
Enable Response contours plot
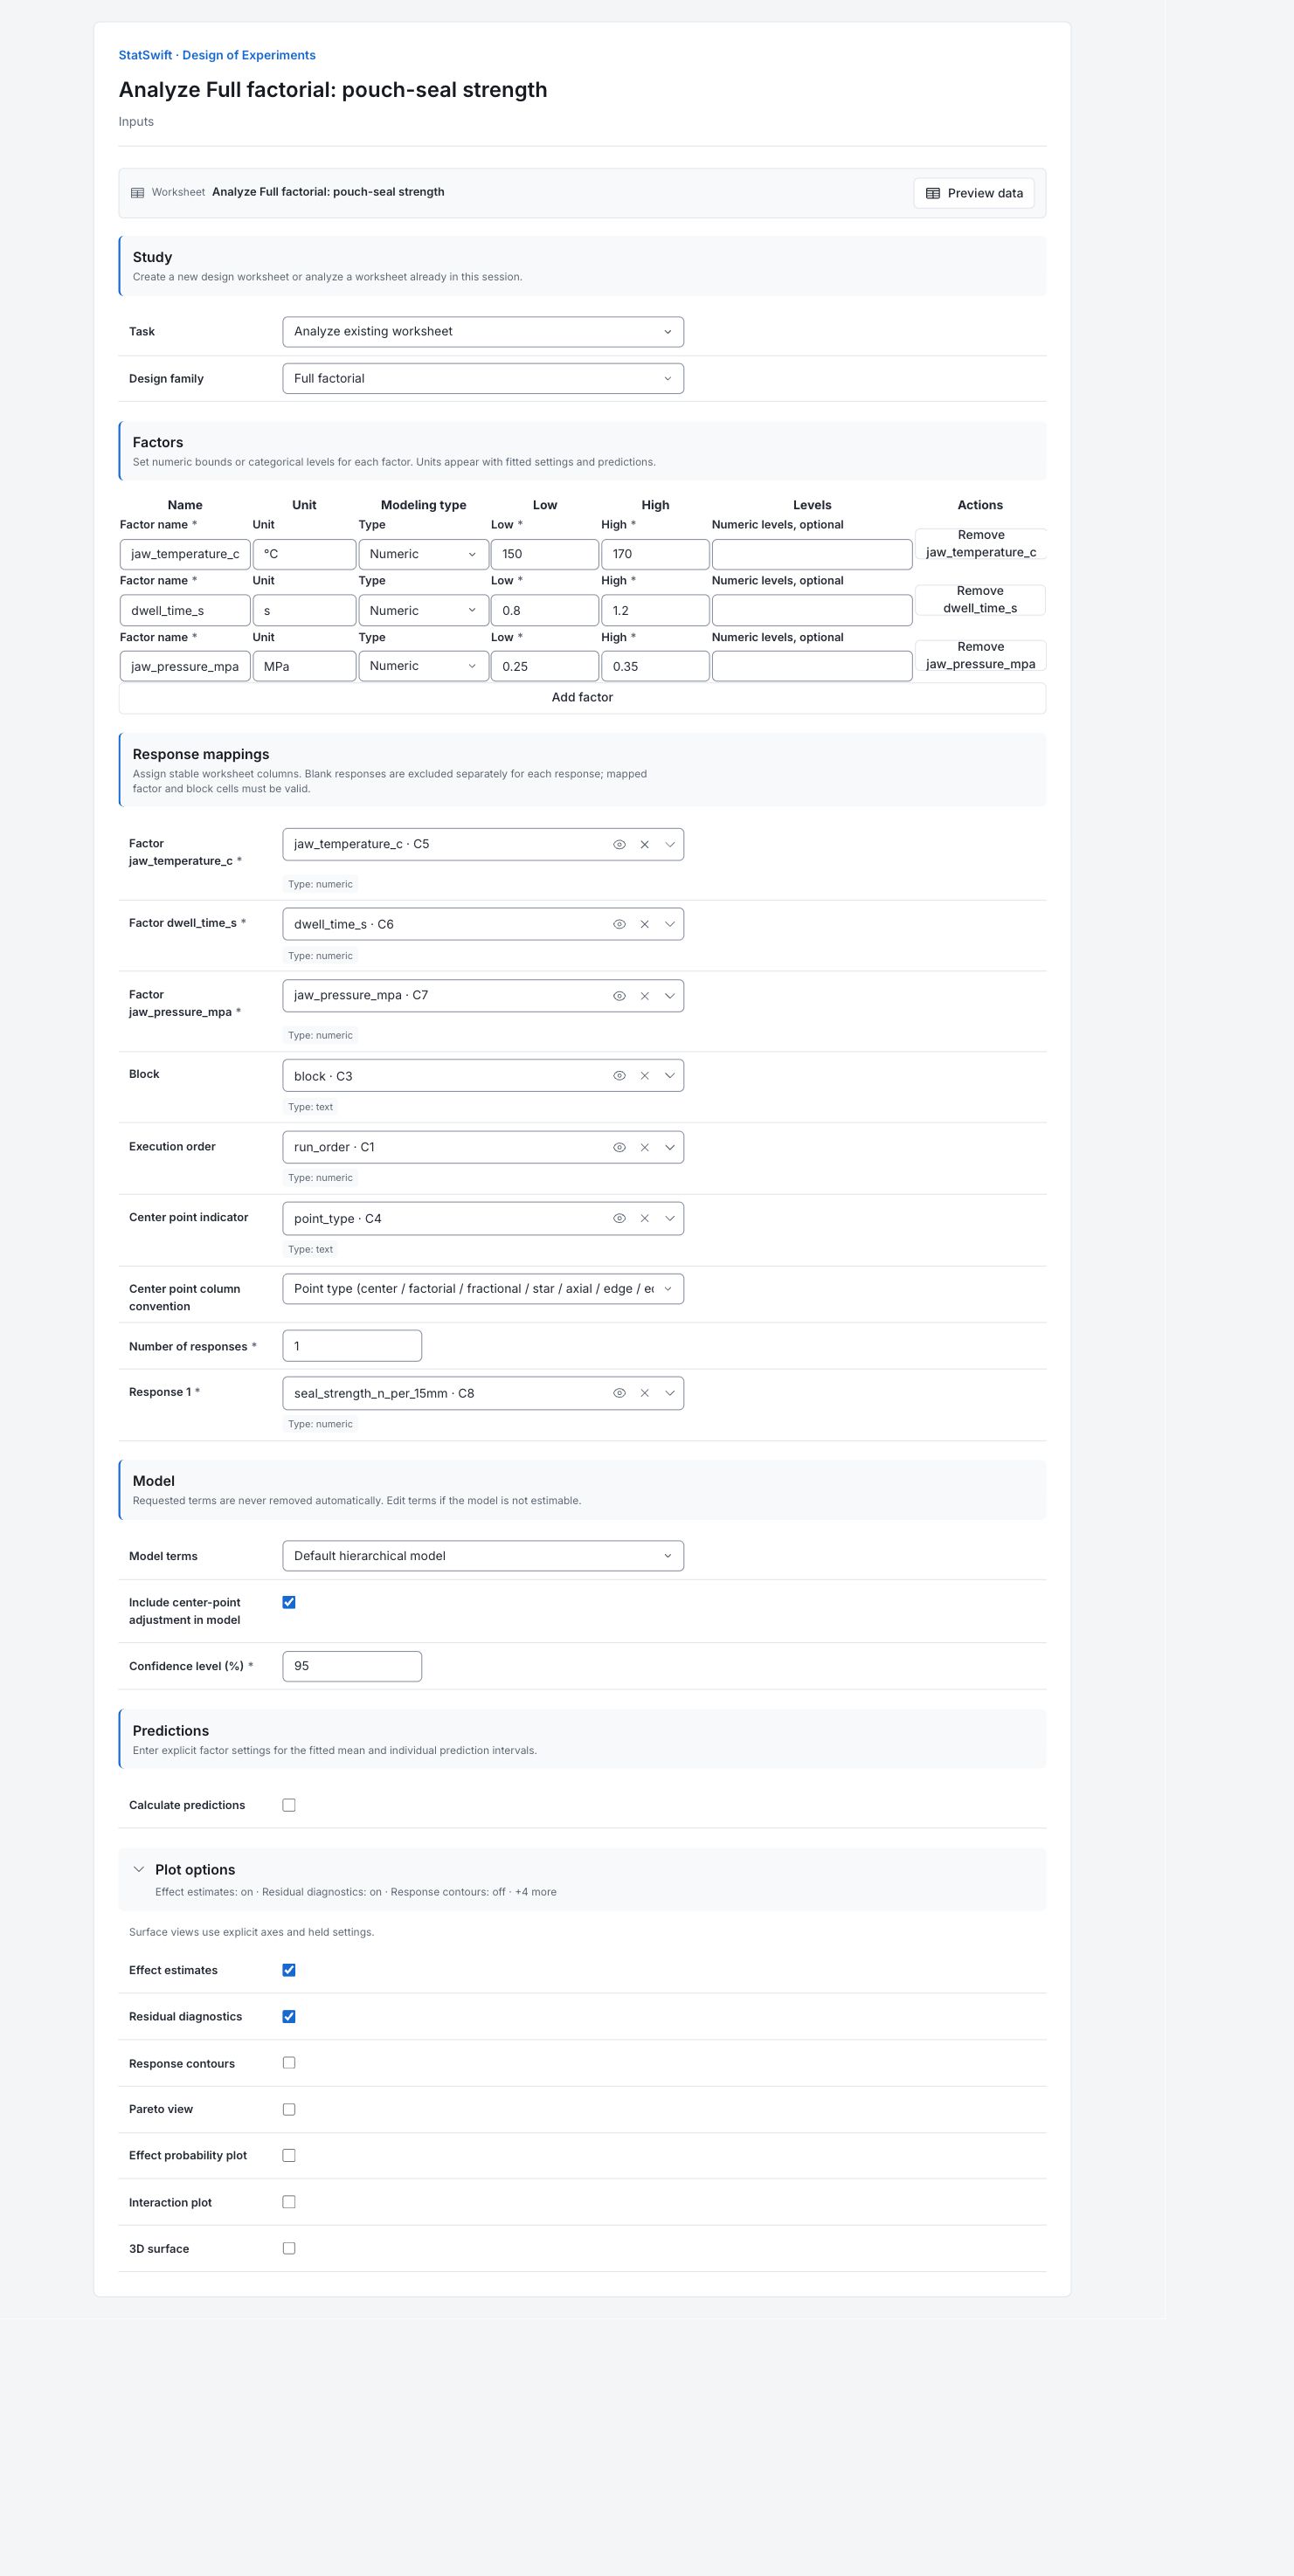[289, 2063]
